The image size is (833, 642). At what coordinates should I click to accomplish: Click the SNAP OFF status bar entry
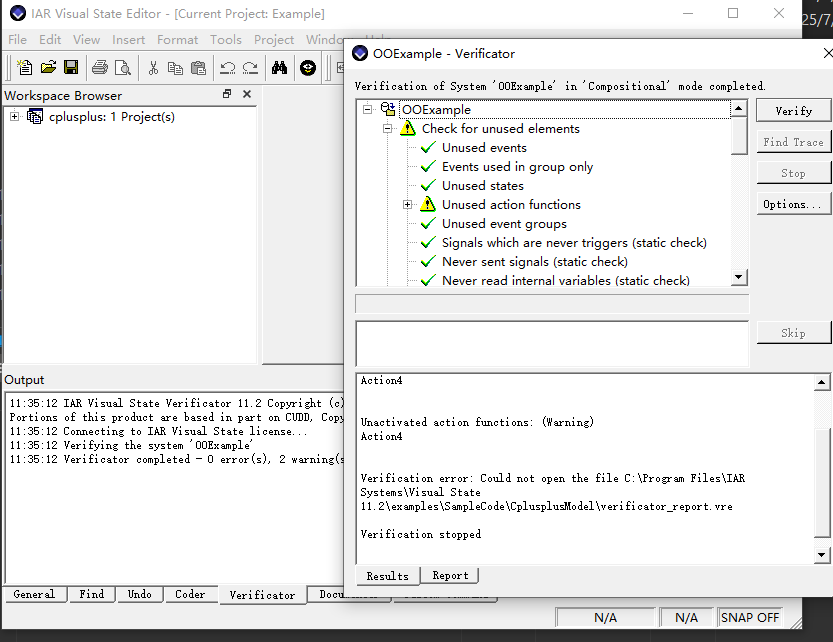[x=750, y=618]
